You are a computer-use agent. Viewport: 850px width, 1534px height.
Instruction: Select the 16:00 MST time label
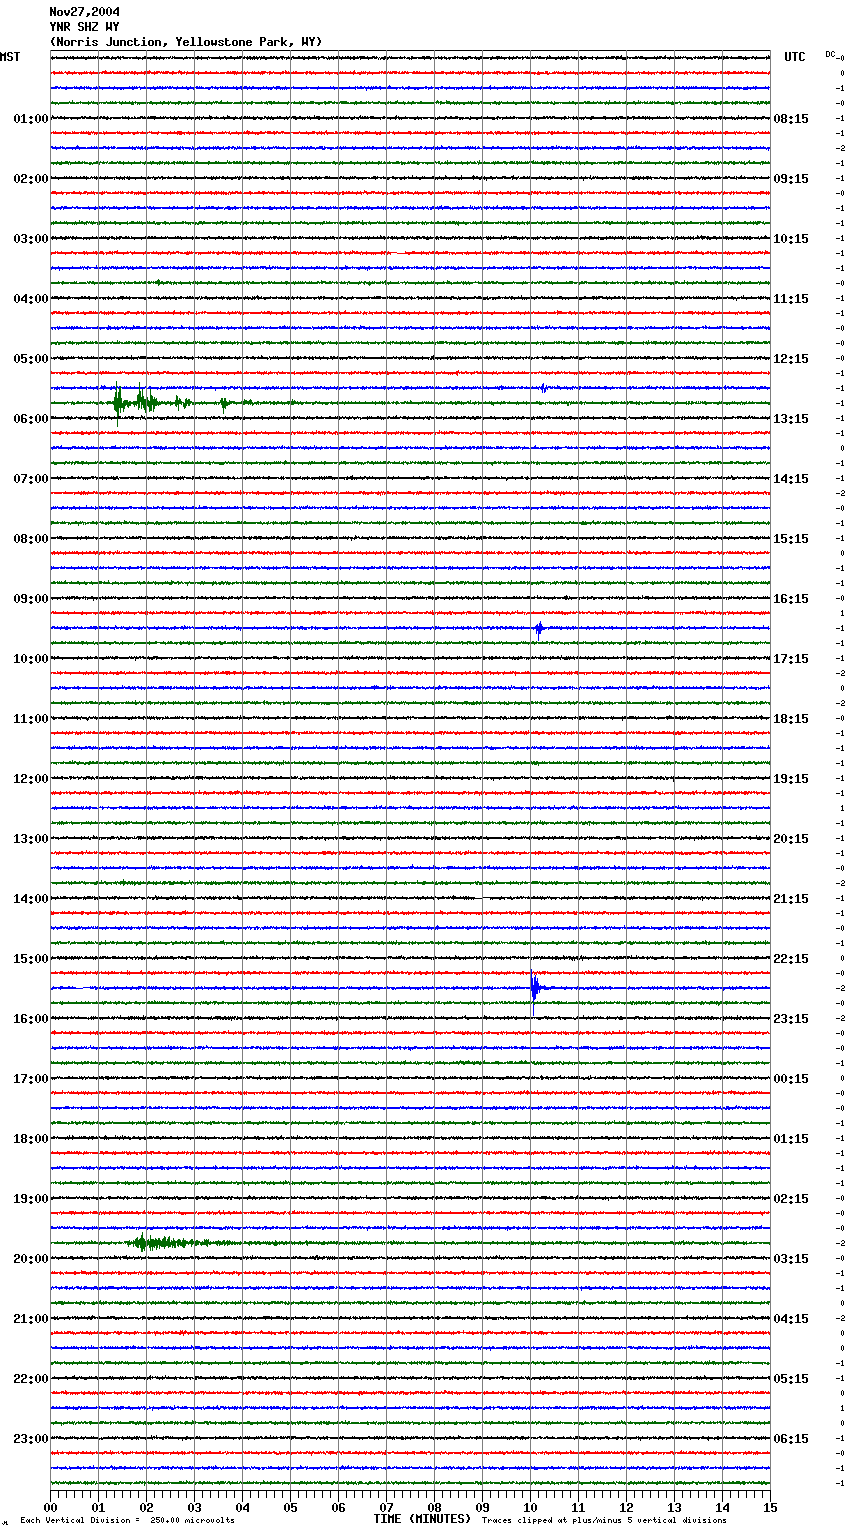pos(31,1019)
